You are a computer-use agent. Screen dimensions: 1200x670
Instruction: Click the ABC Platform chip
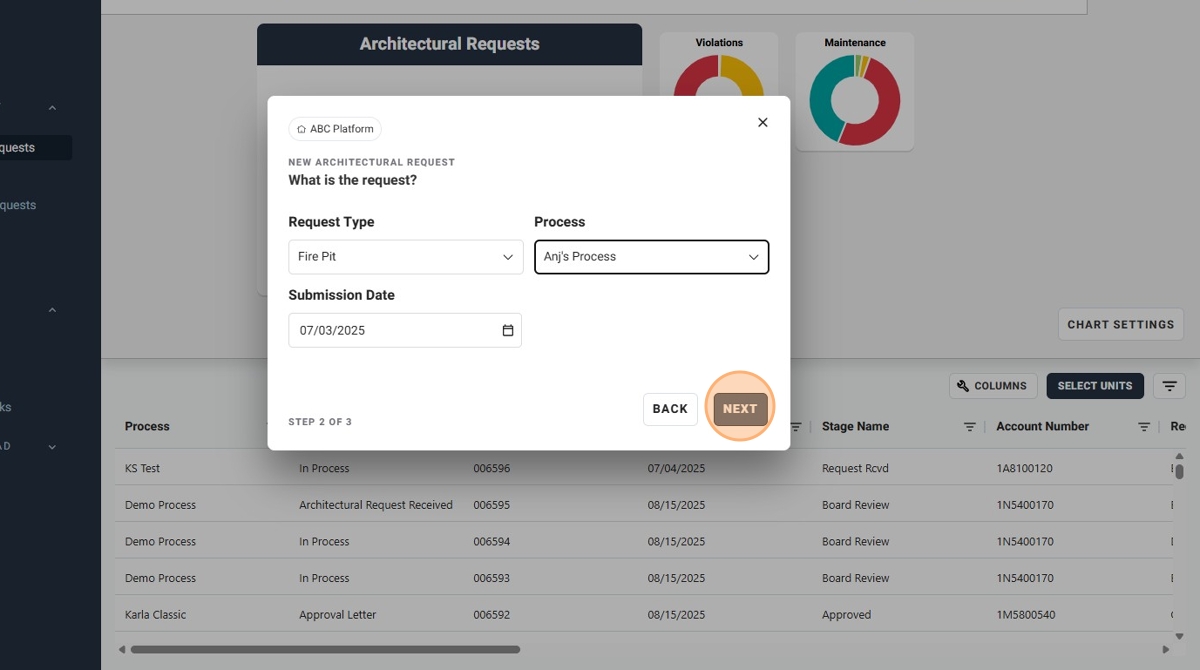[335, 129]
